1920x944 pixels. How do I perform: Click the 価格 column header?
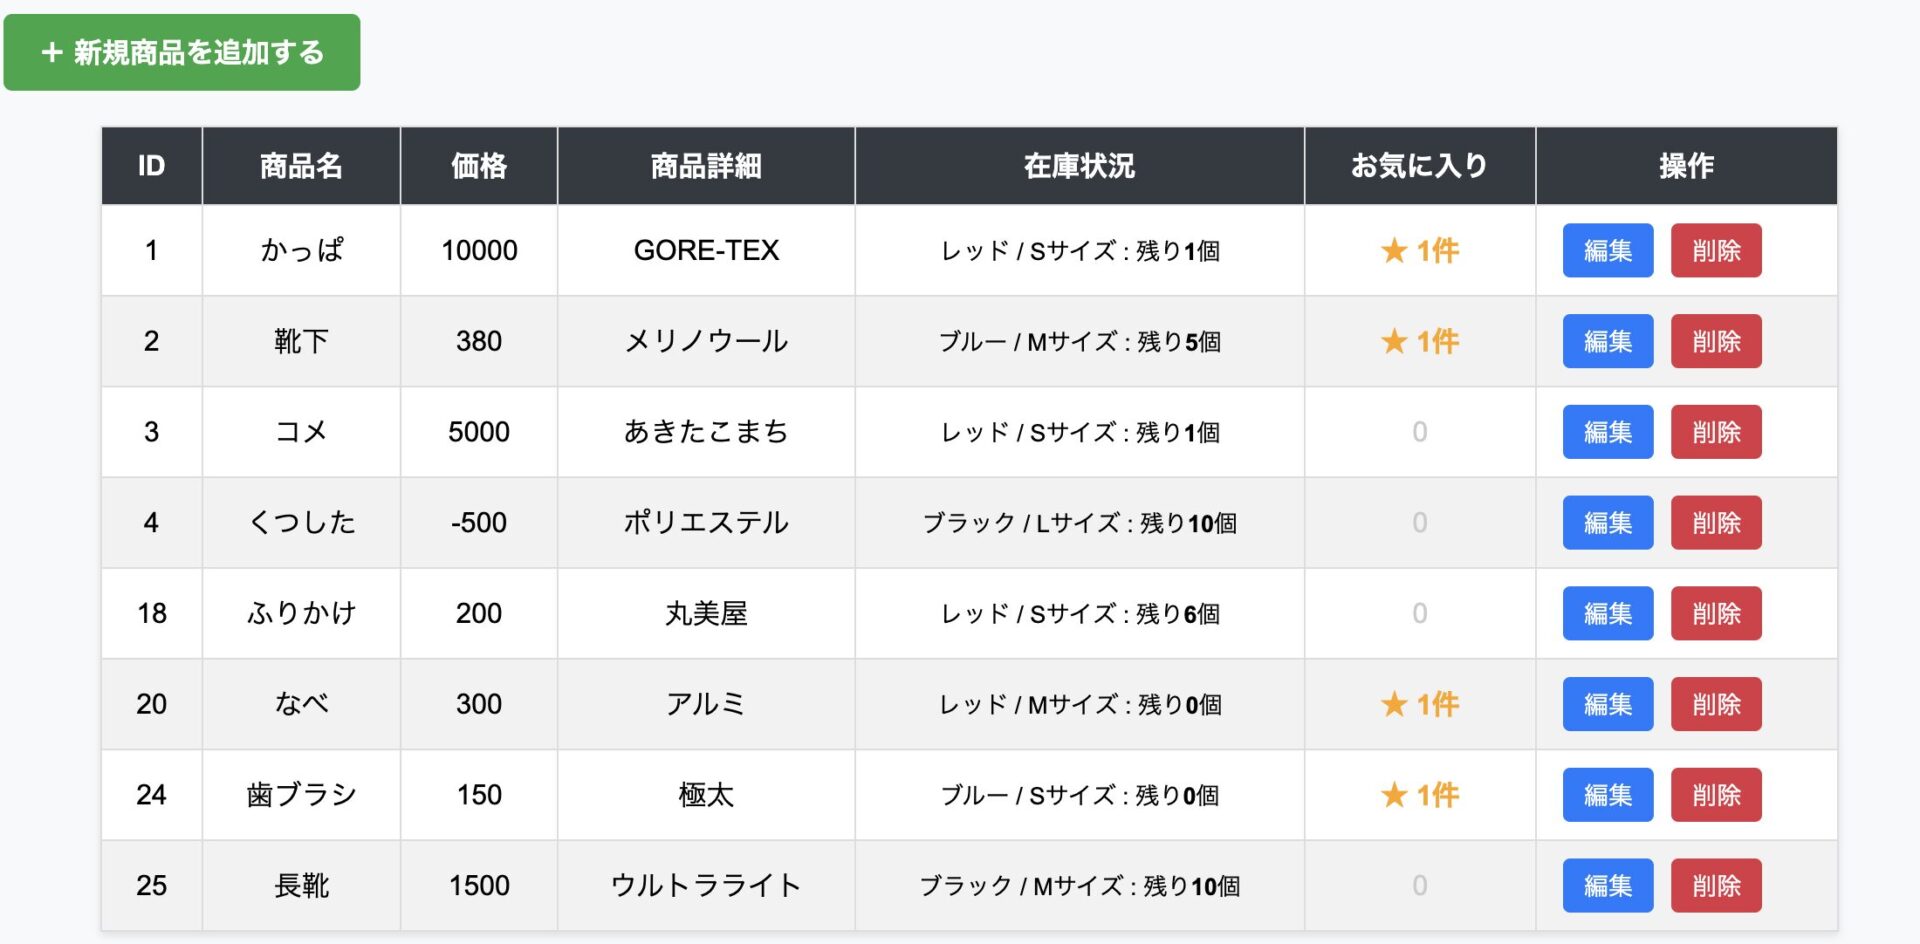point(479,166)
